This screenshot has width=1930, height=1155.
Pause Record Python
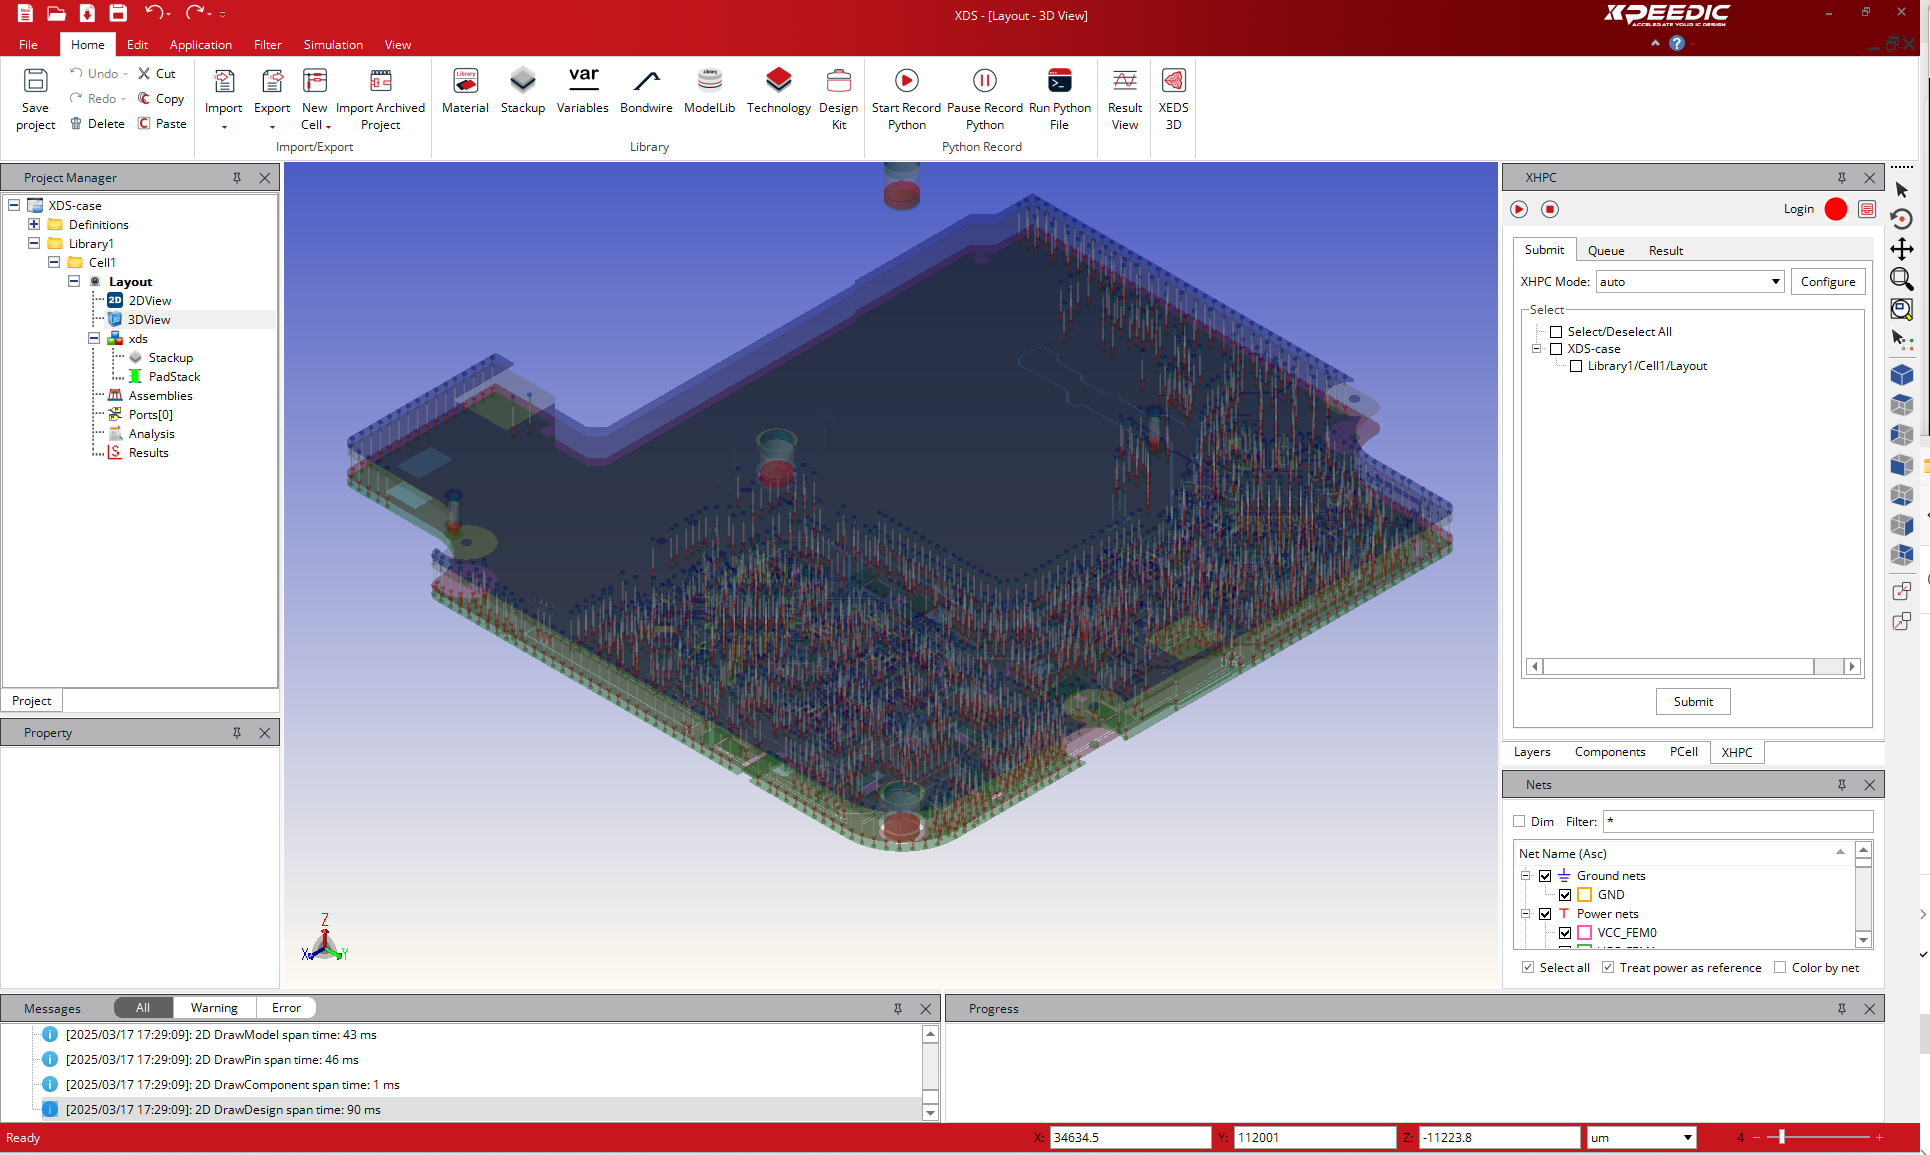pos(984,99)
